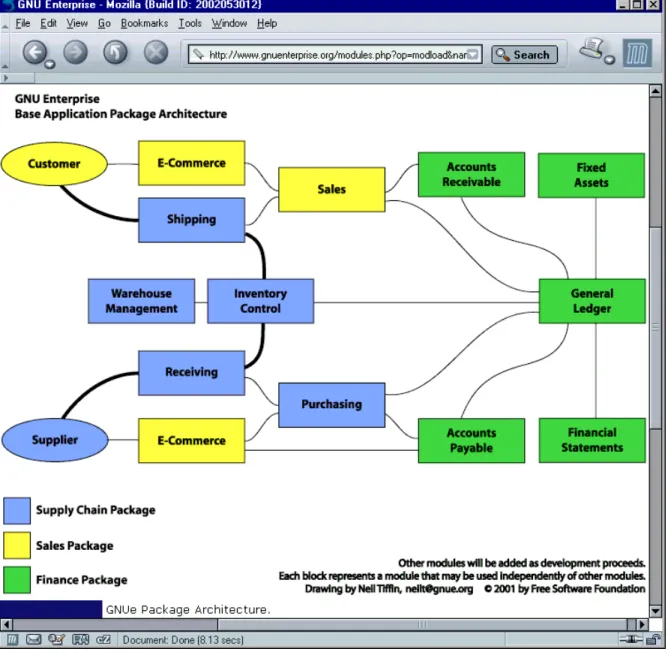668x655 pixels.
Task: Open the Print button dropdown arrow
Action: 610,60
